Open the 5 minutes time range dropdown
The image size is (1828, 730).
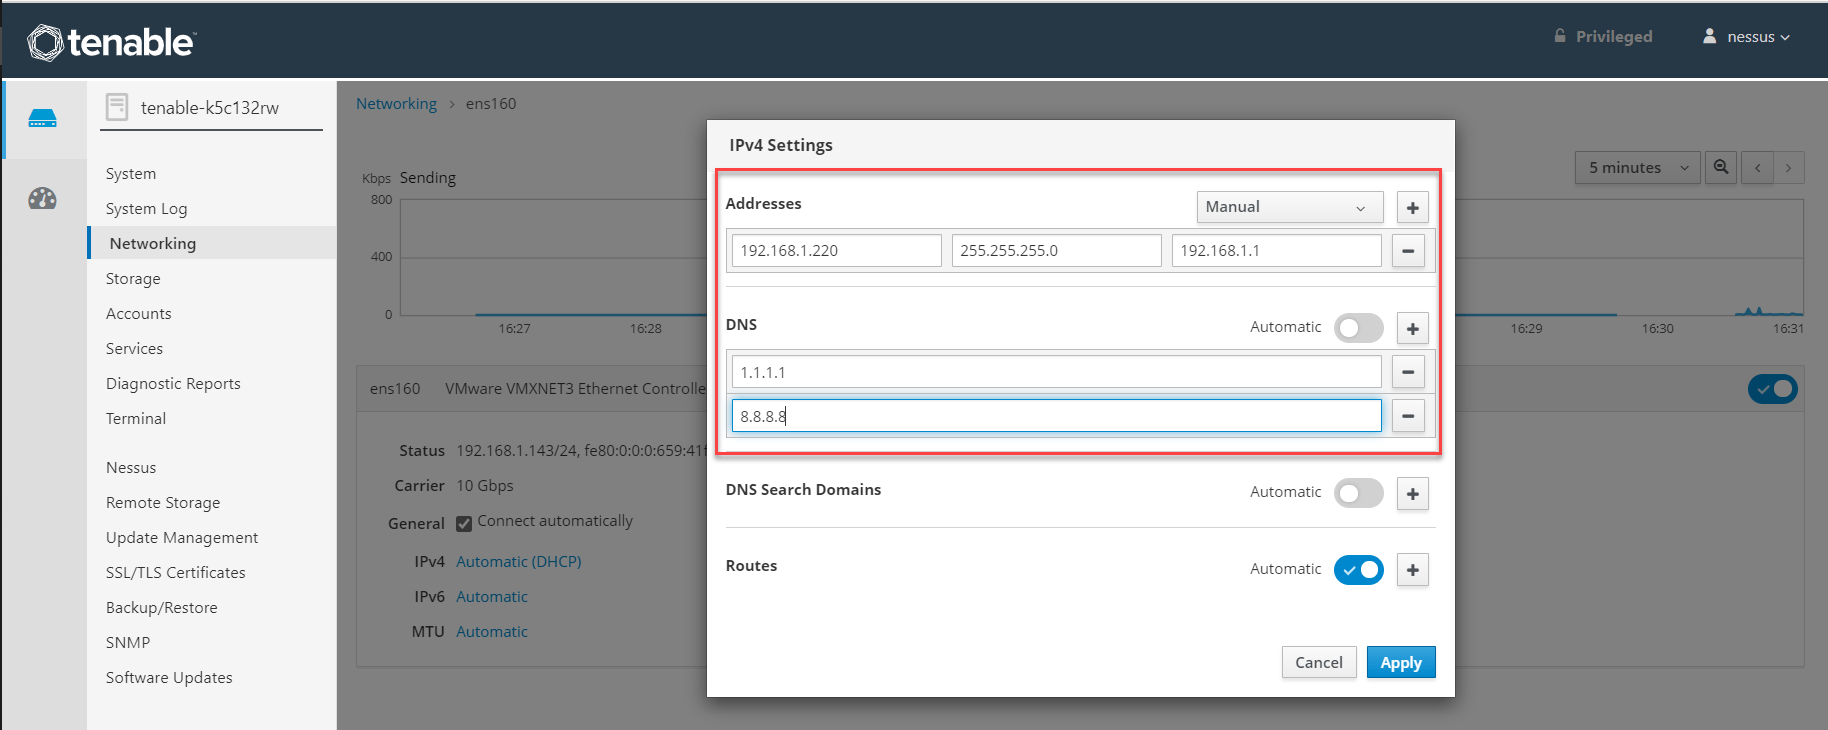click(1637, 168)
